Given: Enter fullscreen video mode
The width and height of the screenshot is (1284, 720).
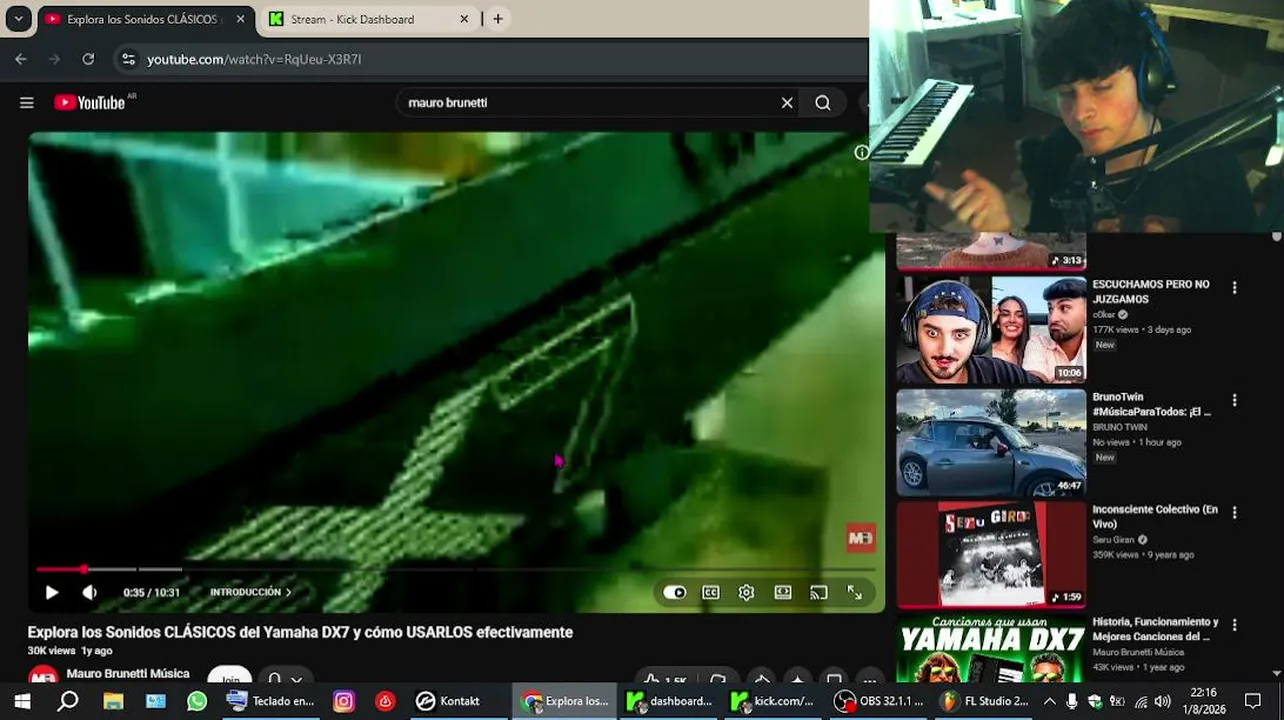Looking at the screenshot, I should click(x=855, y=593).
